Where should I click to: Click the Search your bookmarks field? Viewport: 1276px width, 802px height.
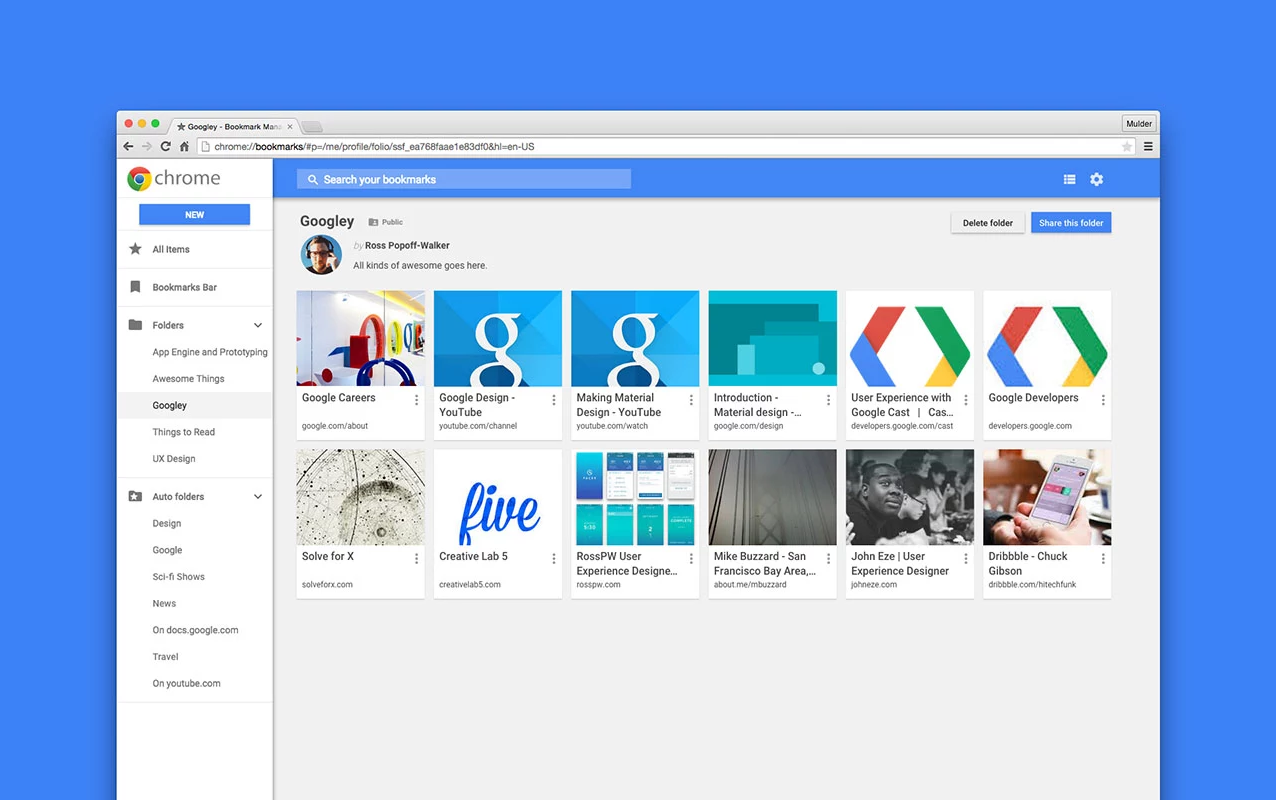(x=464, y=179)
